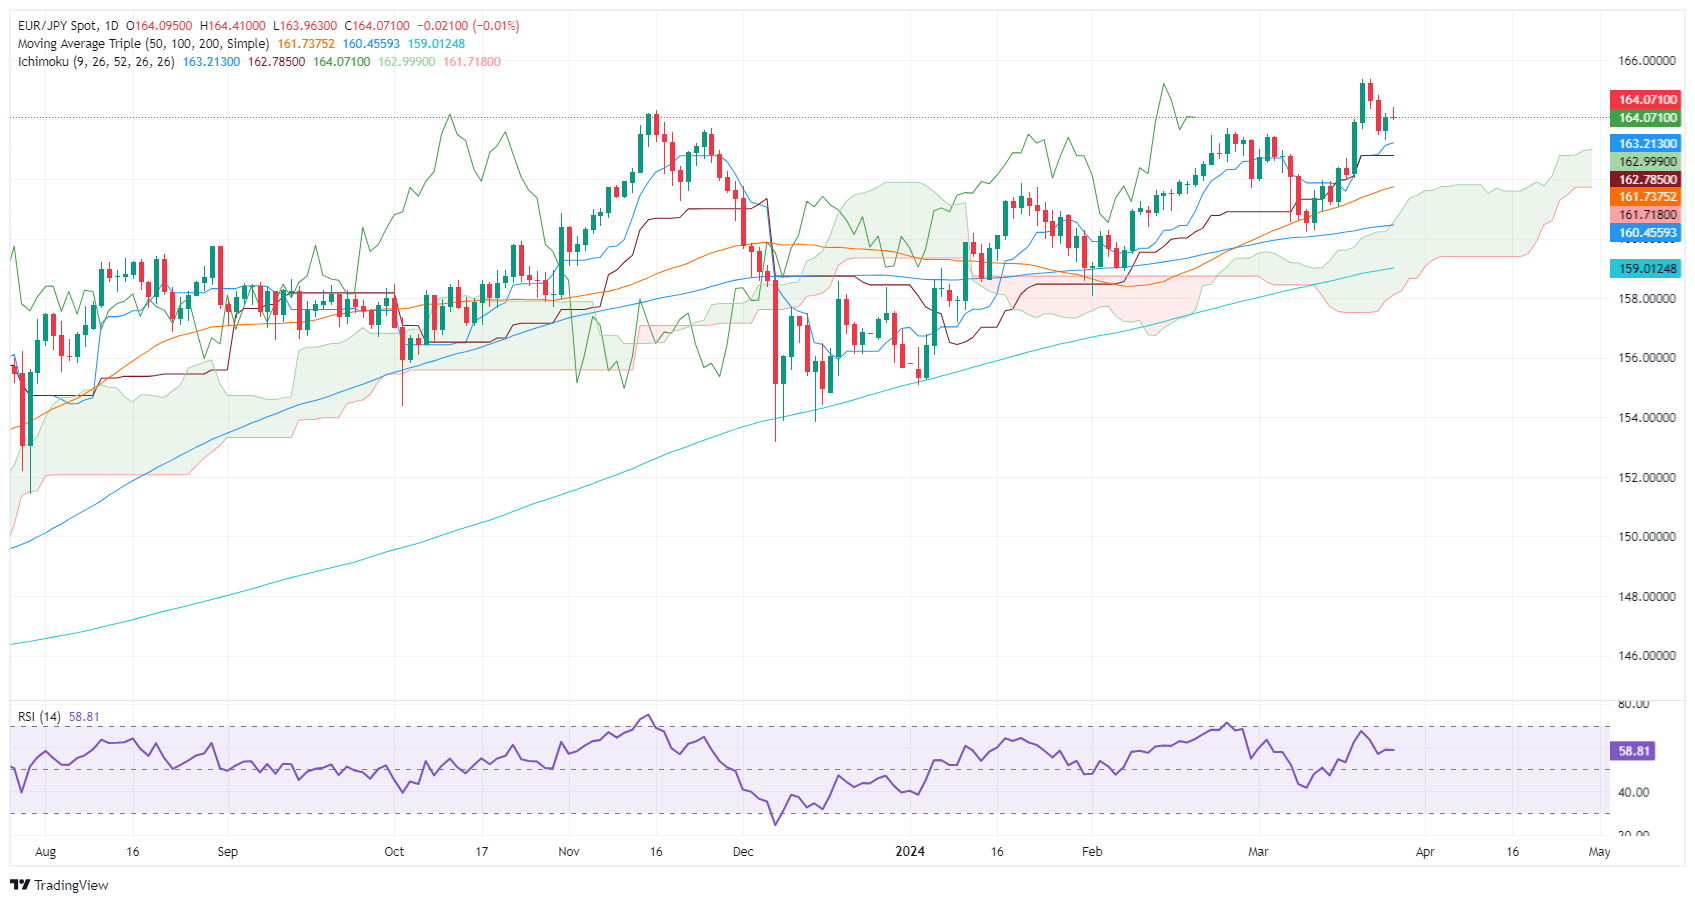
Task: Click the purple 58.81 RSI axis tag
Action: [1633, 751]
